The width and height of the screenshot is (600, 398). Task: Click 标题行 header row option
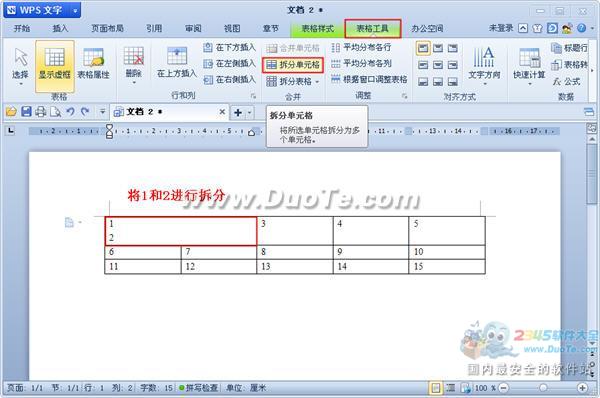coord(569,48)
